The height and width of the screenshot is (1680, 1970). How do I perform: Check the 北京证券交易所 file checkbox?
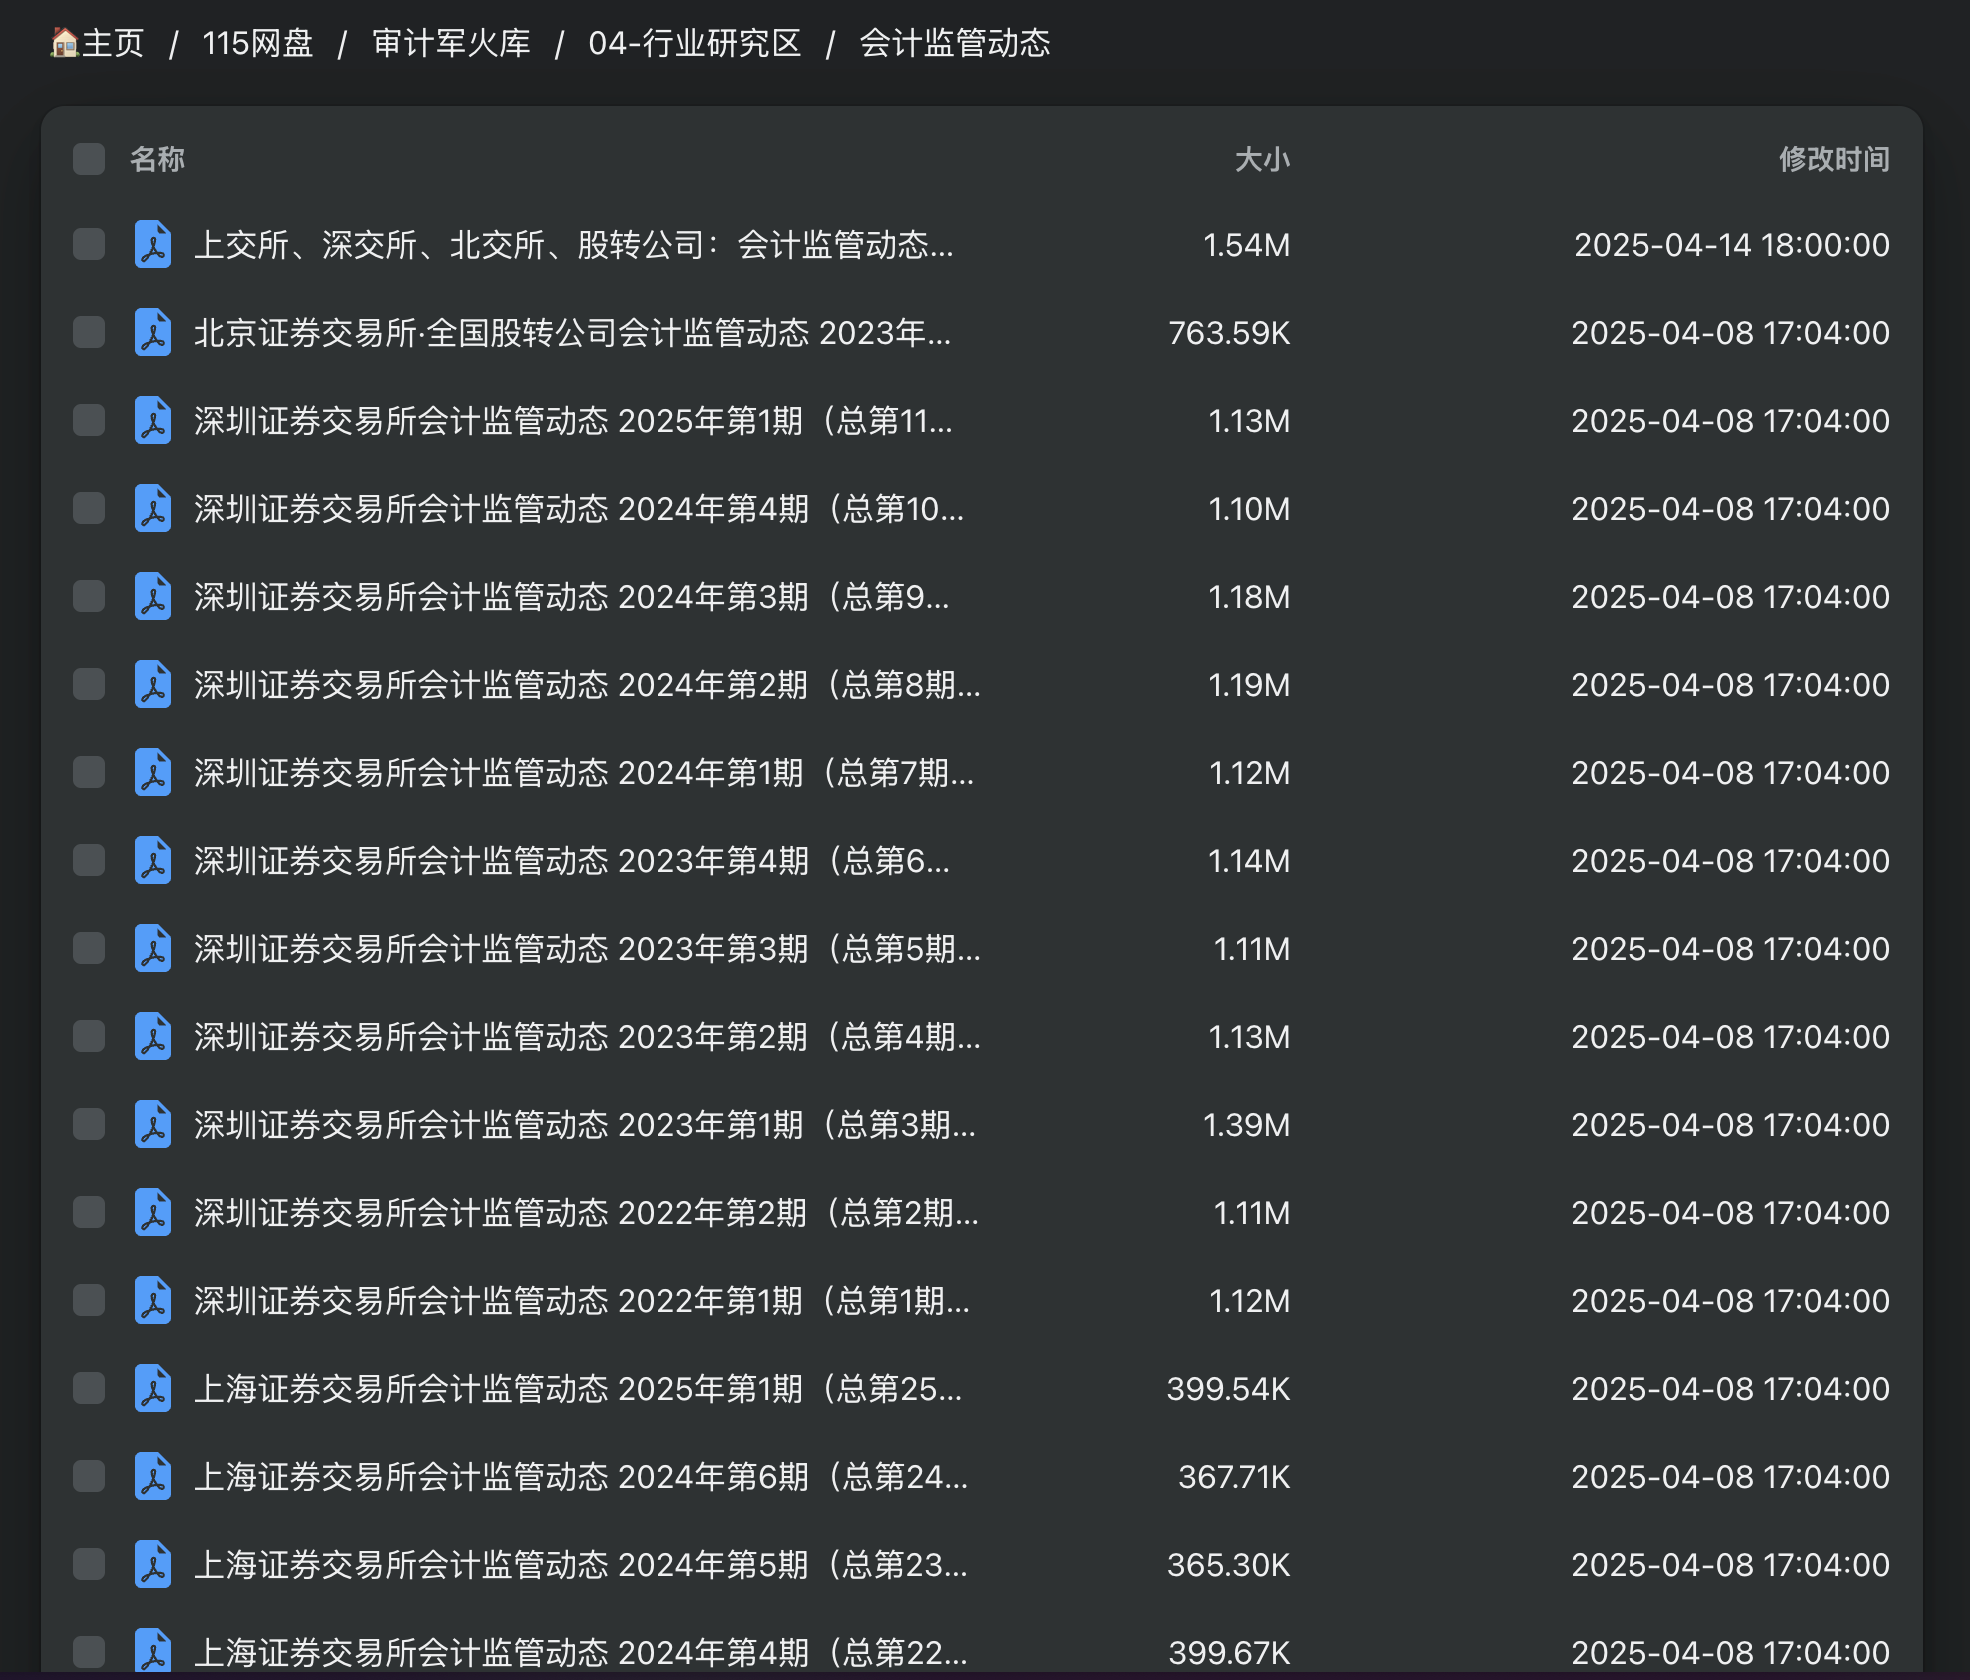point(89,333)
